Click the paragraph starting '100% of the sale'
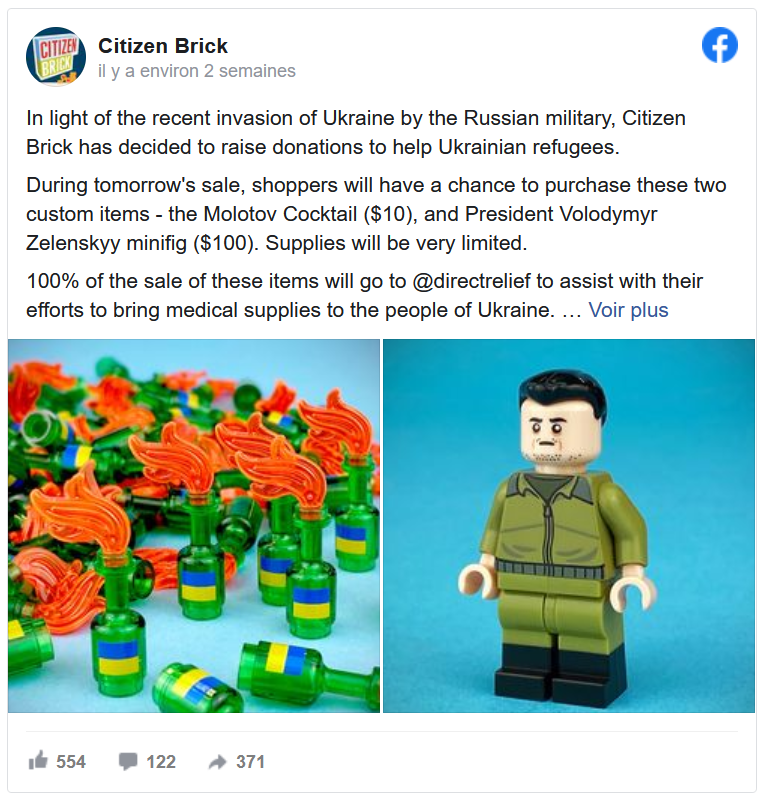The height and width of the screenshot is (801, 764). tap(365, 295)
